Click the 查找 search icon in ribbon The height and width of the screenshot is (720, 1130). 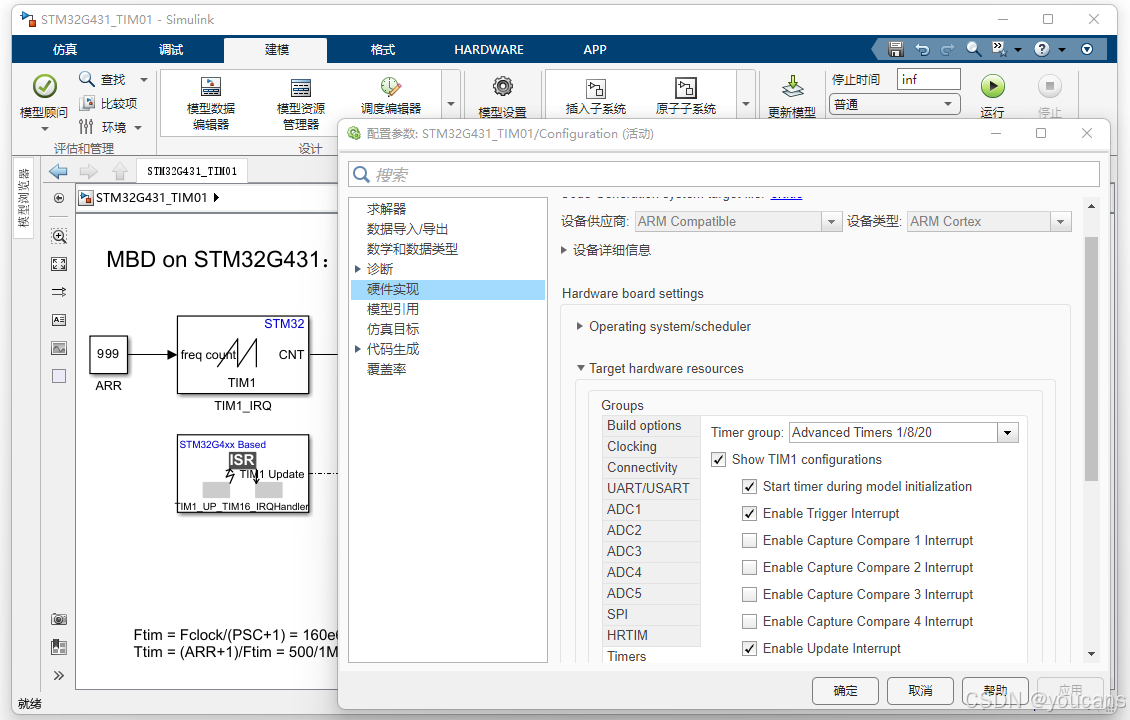86,79
